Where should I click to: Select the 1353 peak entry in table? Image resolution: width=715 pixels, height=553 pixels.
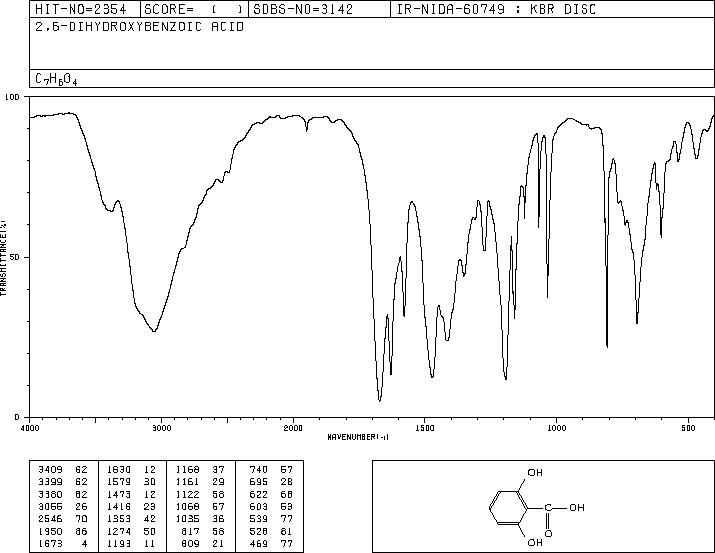(x=132, y=519)
